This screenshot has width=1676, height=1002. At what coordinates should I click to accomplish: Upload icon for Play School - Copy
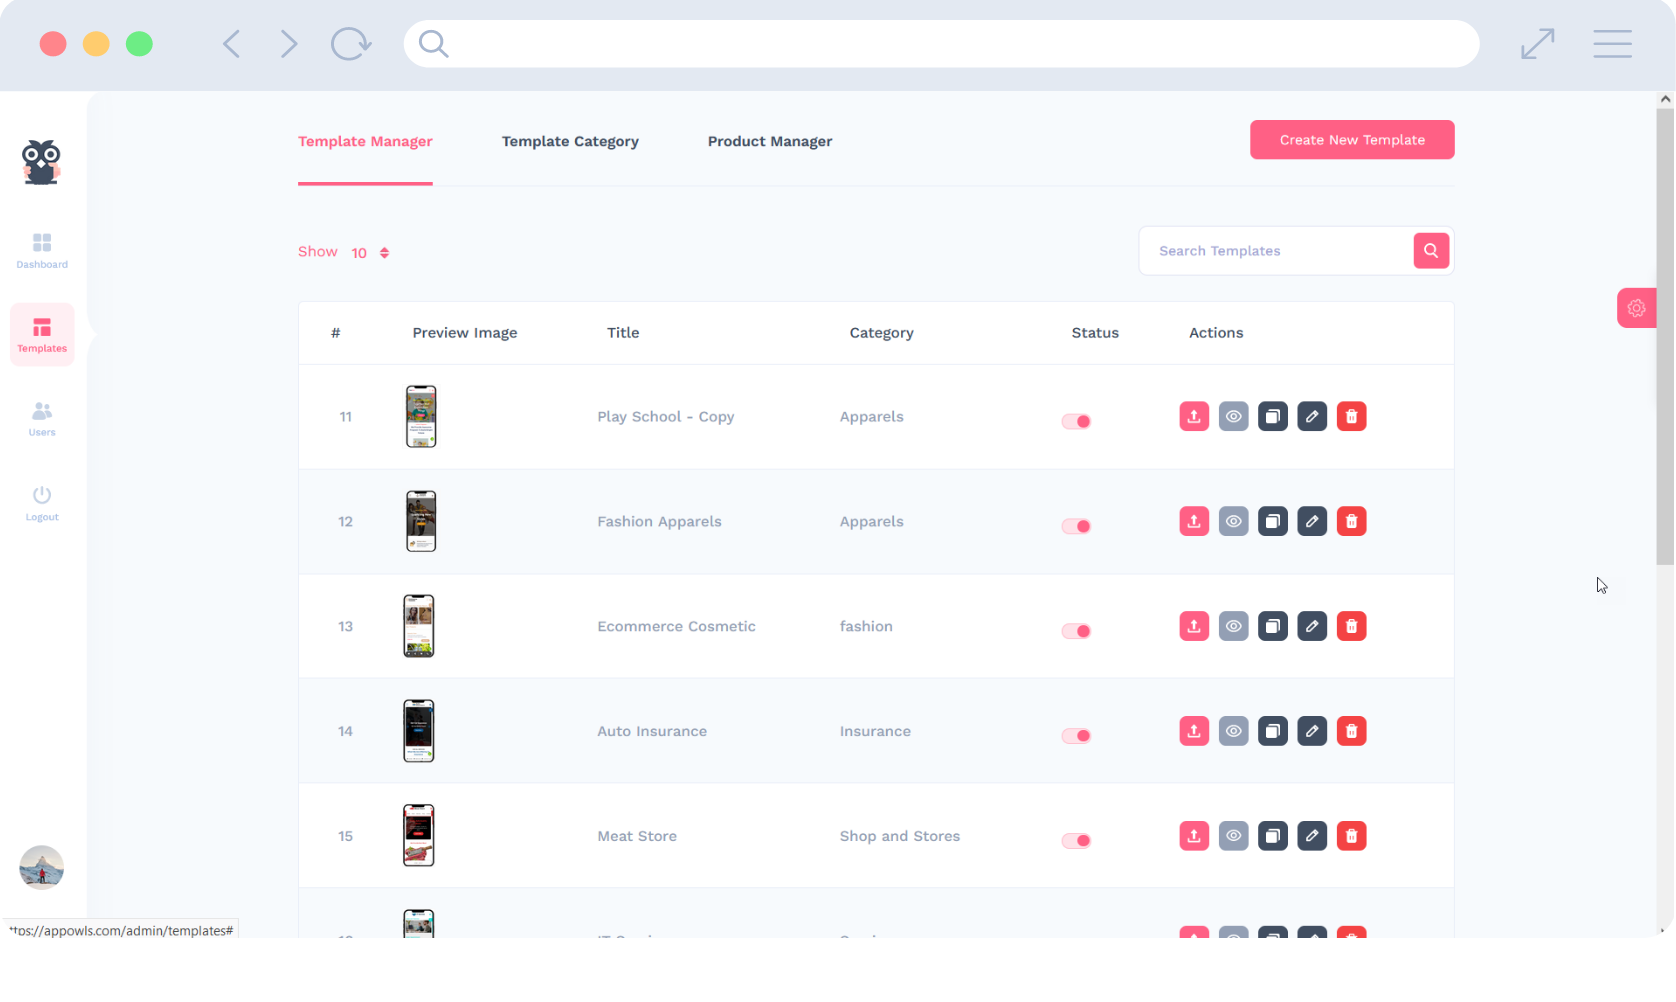tap(1194, 417)
